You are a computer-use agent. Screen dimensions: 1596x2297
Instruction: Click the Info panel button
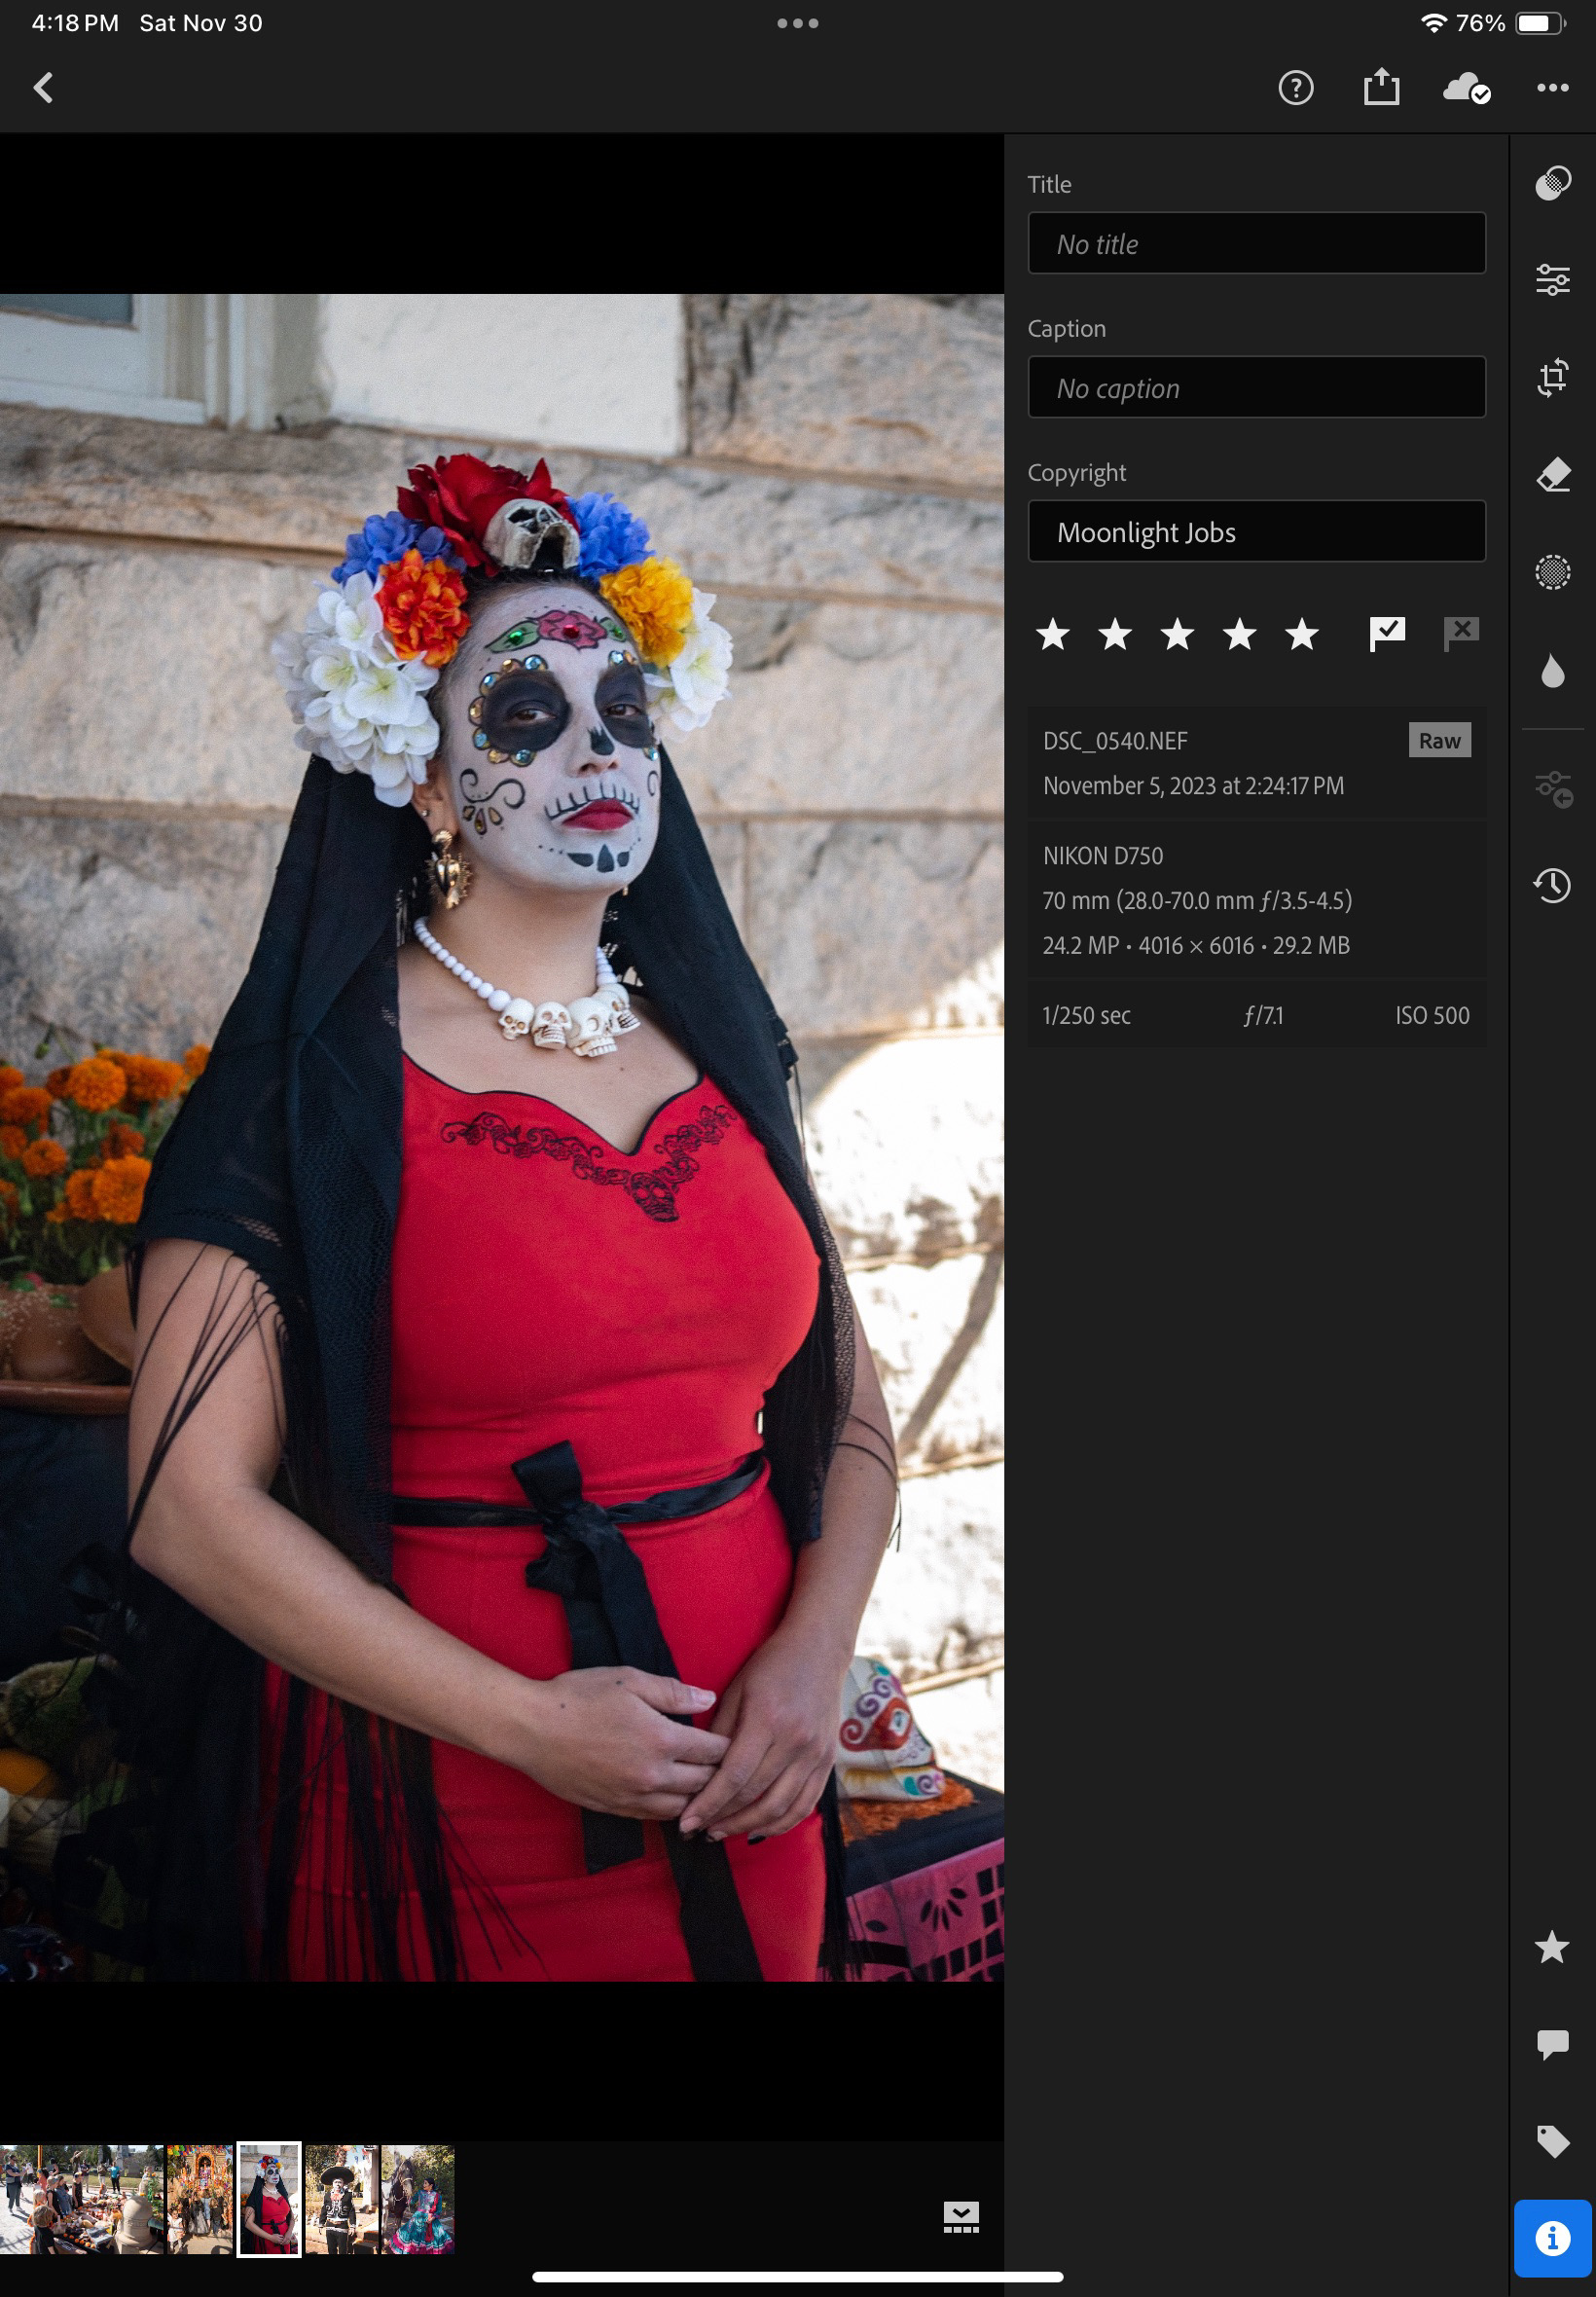click(x=1552, y=2237)
